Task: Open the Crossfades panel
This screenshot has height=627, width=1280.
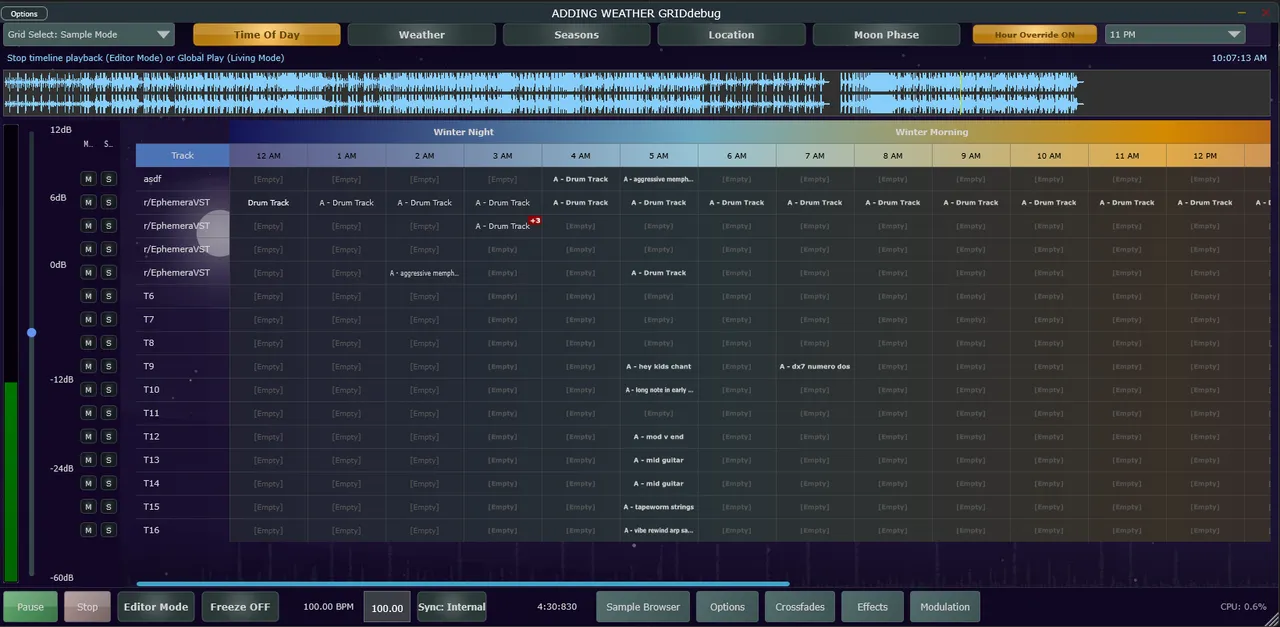Action: [x=800, y=607]
